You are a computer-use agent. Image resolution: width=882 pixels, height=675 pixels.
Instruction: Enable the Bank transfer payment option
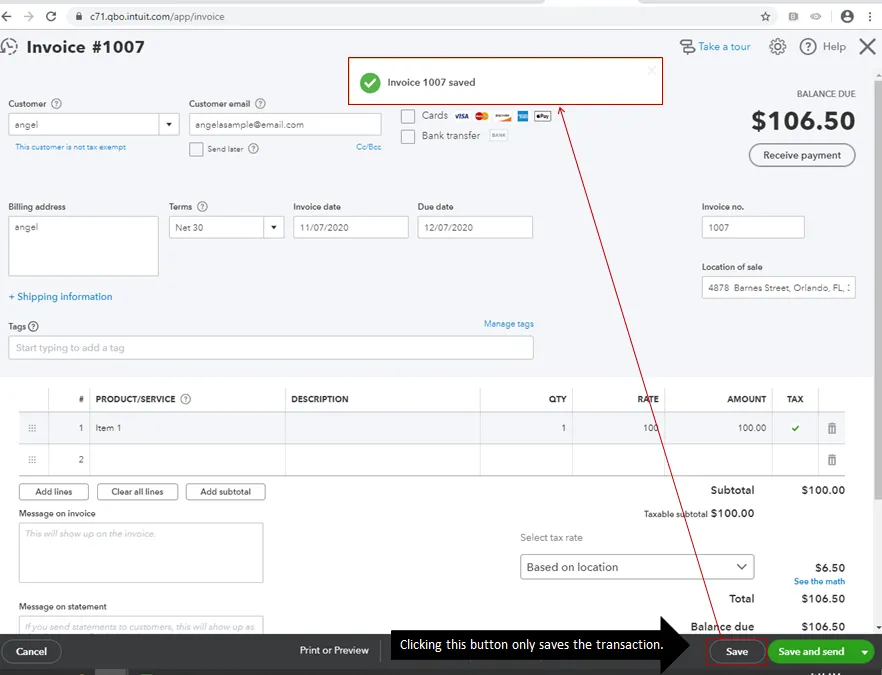click(407, 137)
